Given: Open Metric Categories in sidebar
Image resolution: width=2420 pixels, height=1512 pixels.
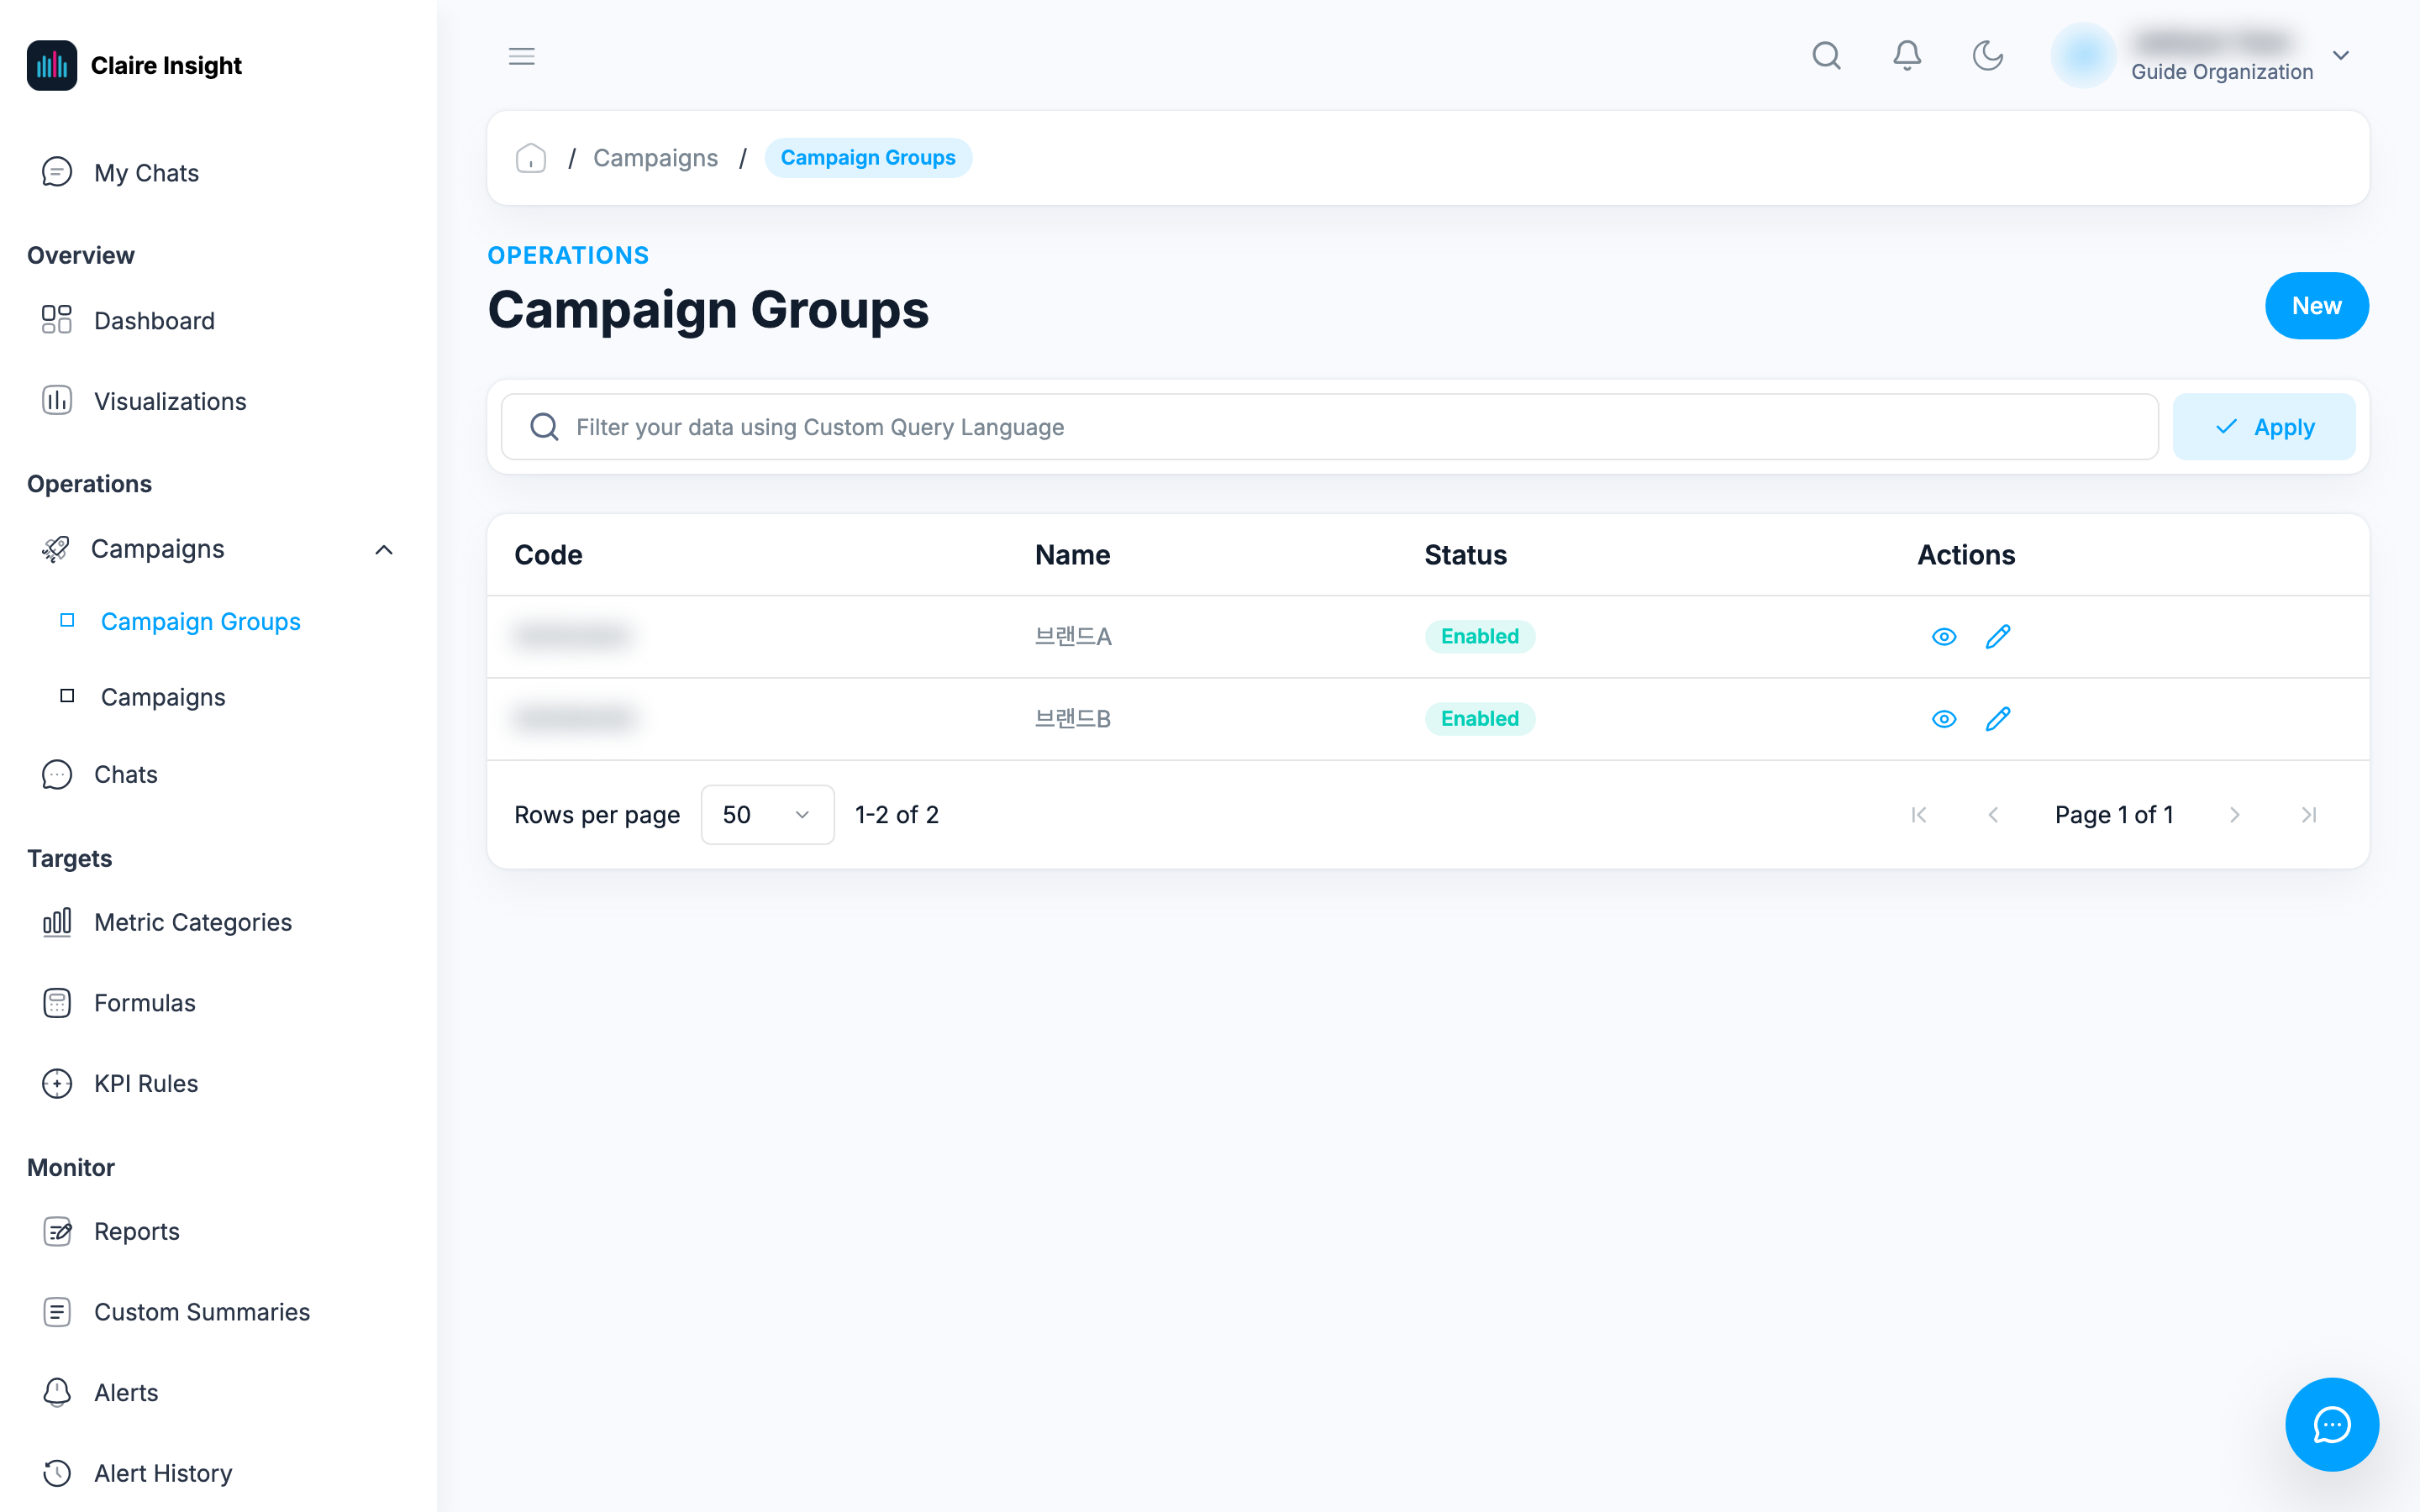Looking at the screenshot, I should click(193, 922).
